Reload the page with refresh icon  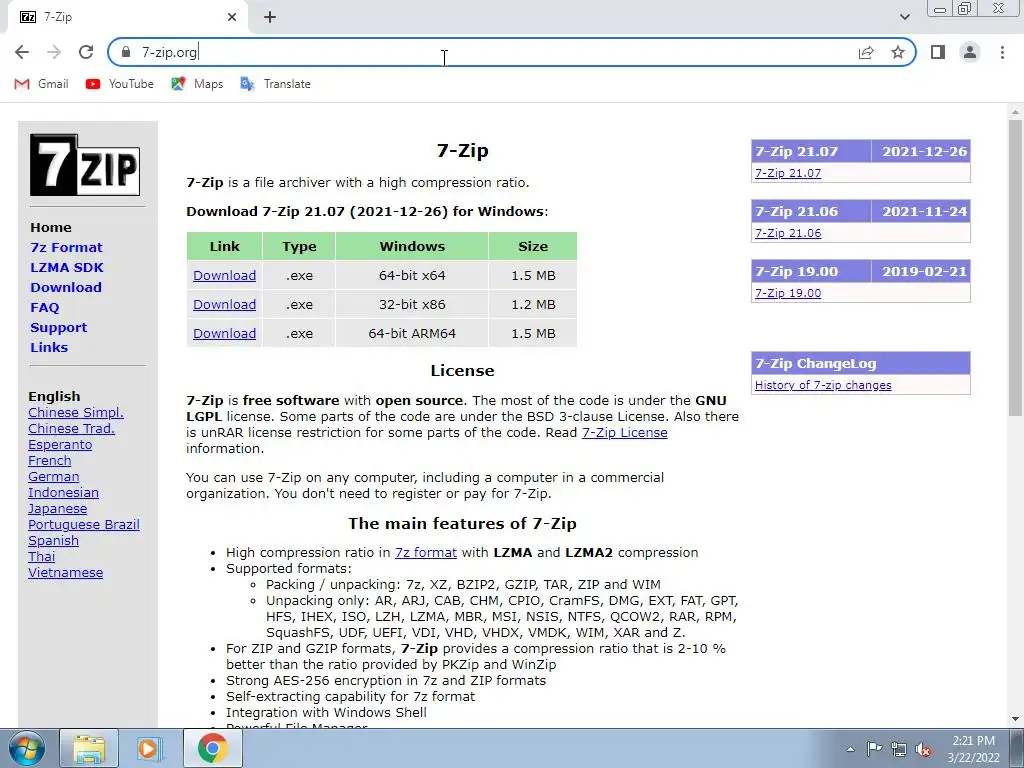(86, 52)
